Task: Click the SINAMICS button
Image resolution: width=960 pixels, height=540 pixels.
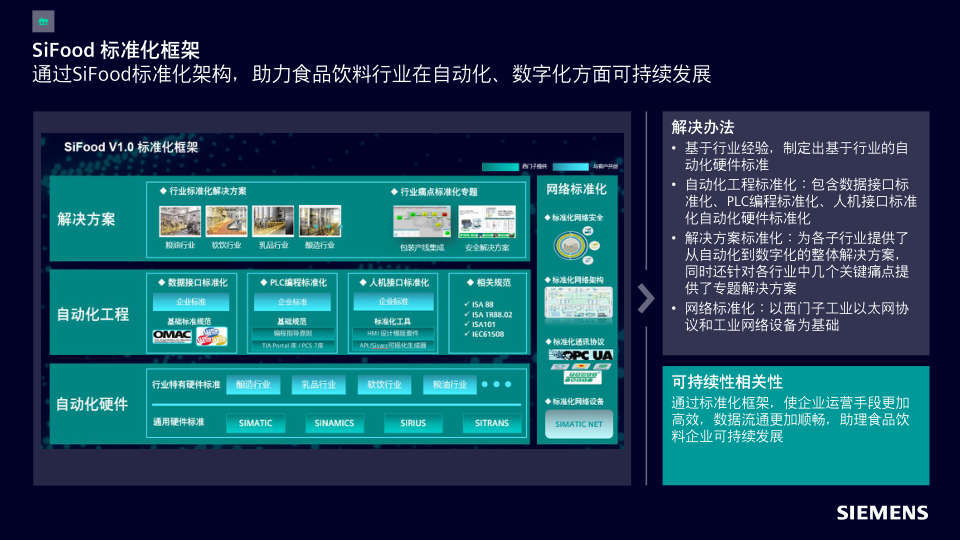Action: [x=334, y=423]
